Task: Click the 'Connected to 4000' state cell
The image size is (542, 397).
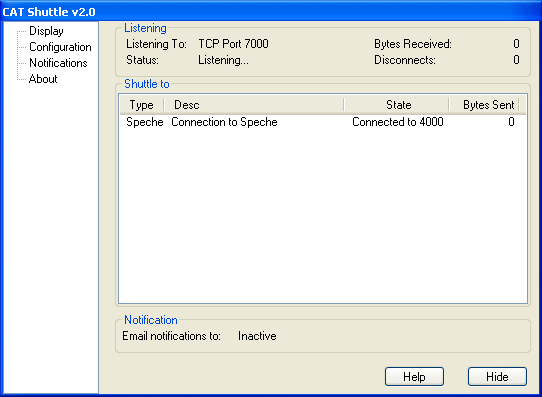Action: (x=398, y=122)
